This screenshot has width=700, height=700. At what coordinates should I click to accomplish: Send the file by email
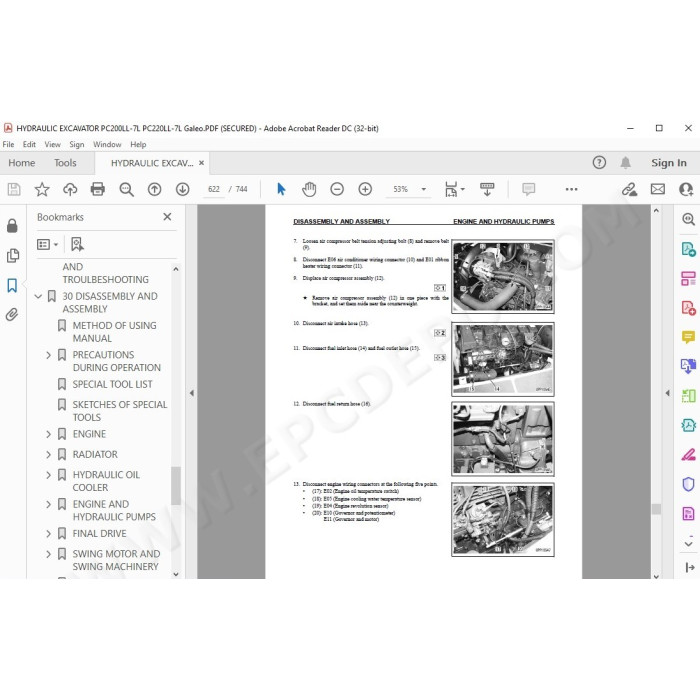[x=658, y=189]
